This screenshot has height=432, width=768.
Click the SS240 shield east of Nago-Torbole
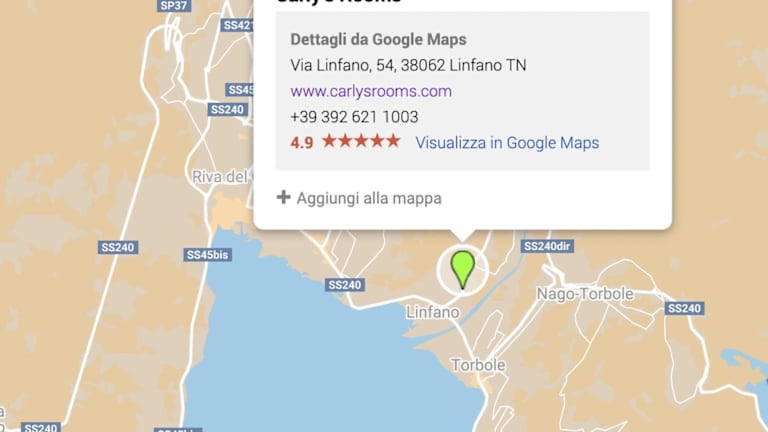tap(684, 308)
